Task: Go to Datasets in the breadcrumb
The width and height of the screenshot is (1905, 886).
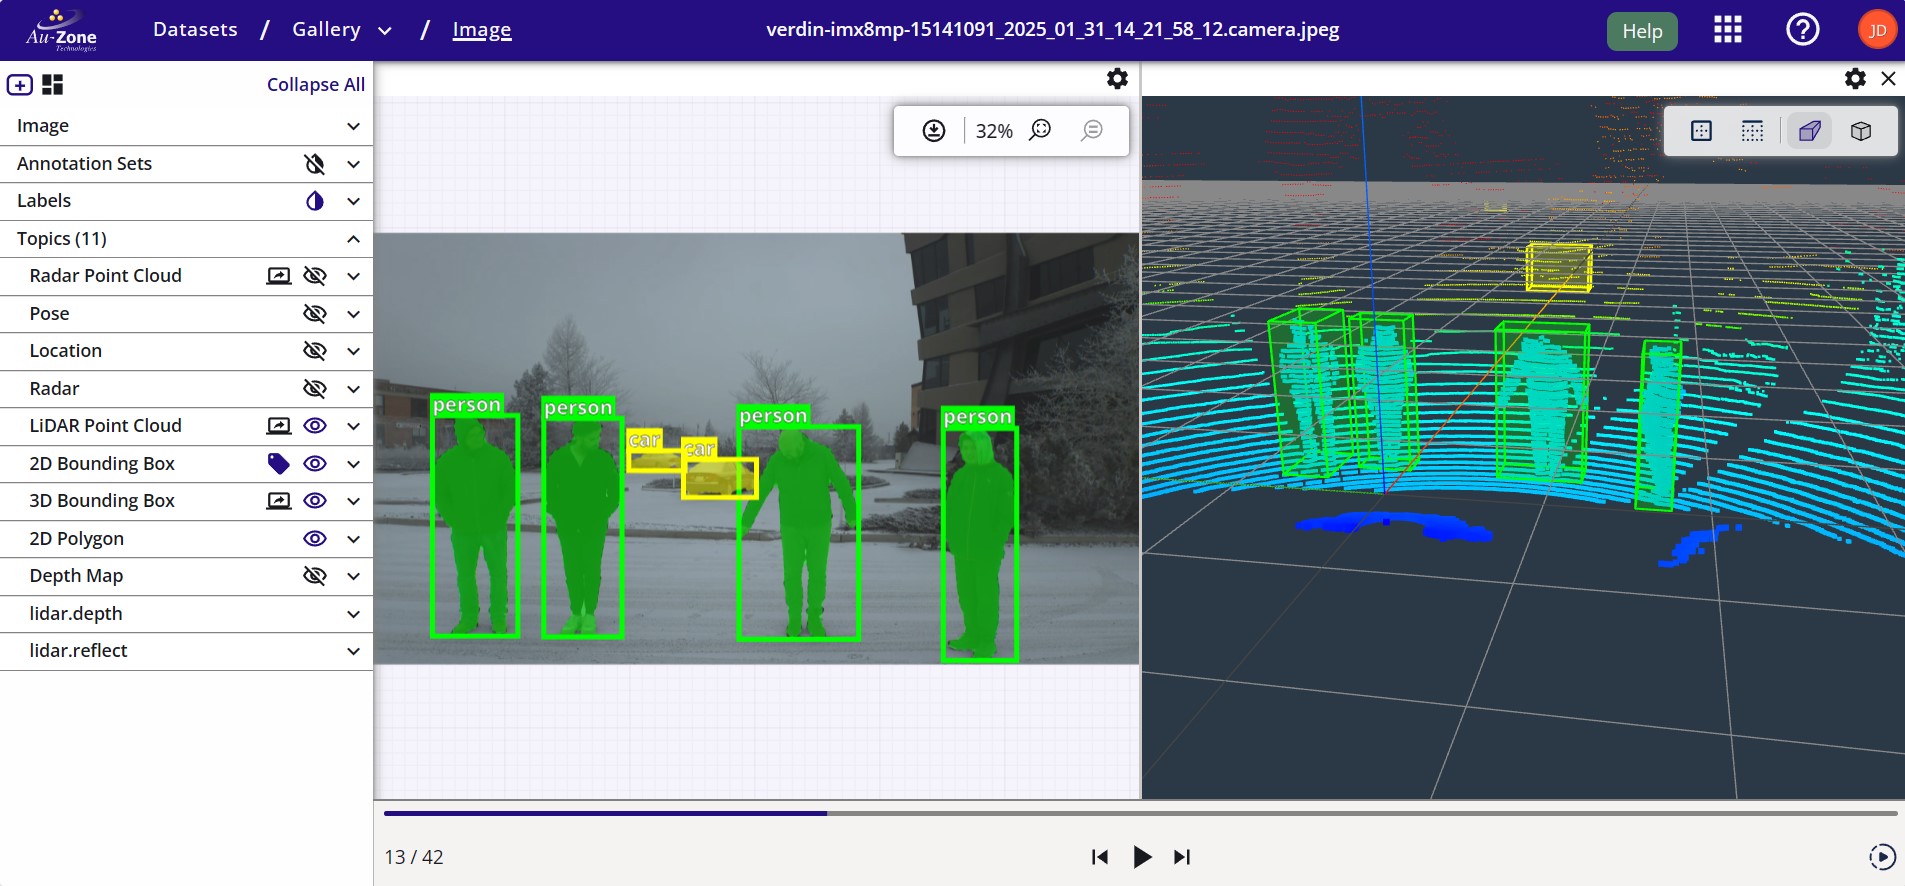Action: (x=195, y=30)
